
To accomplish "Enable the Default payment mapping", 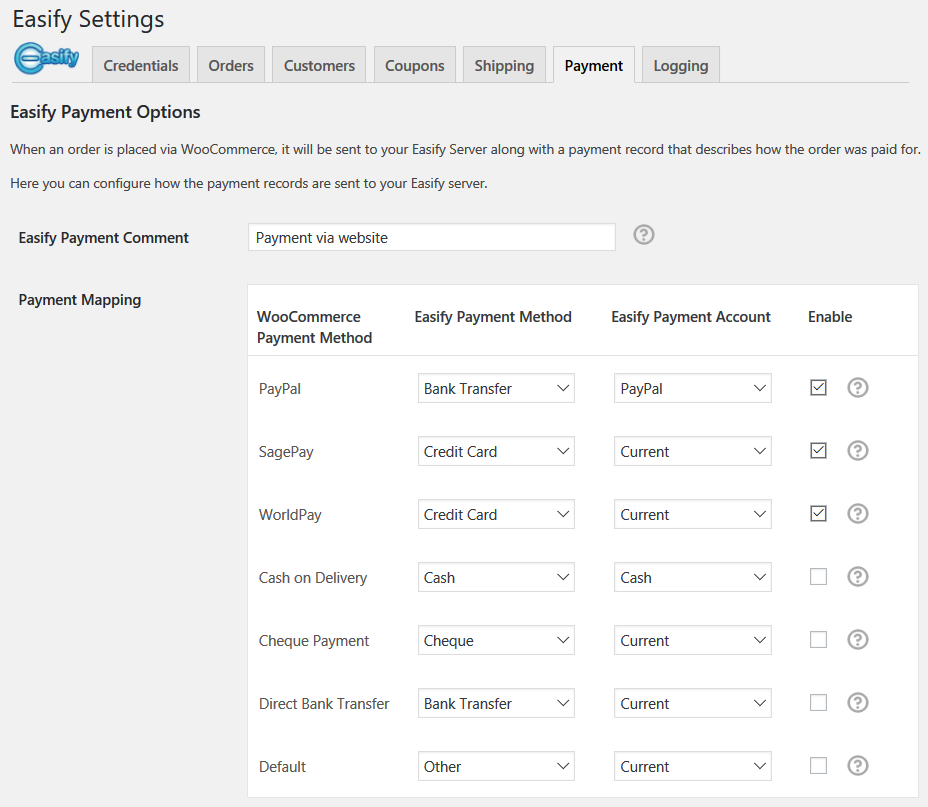I will point(819,766).
